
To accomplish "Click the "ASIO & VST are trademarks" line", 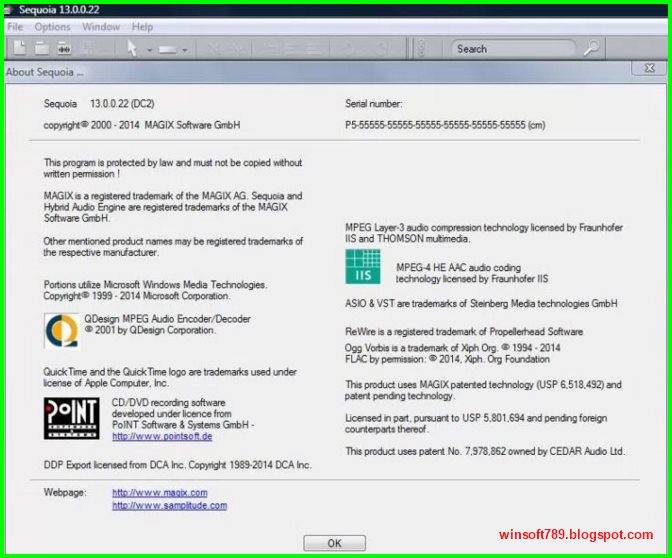I will pos(481,304).
